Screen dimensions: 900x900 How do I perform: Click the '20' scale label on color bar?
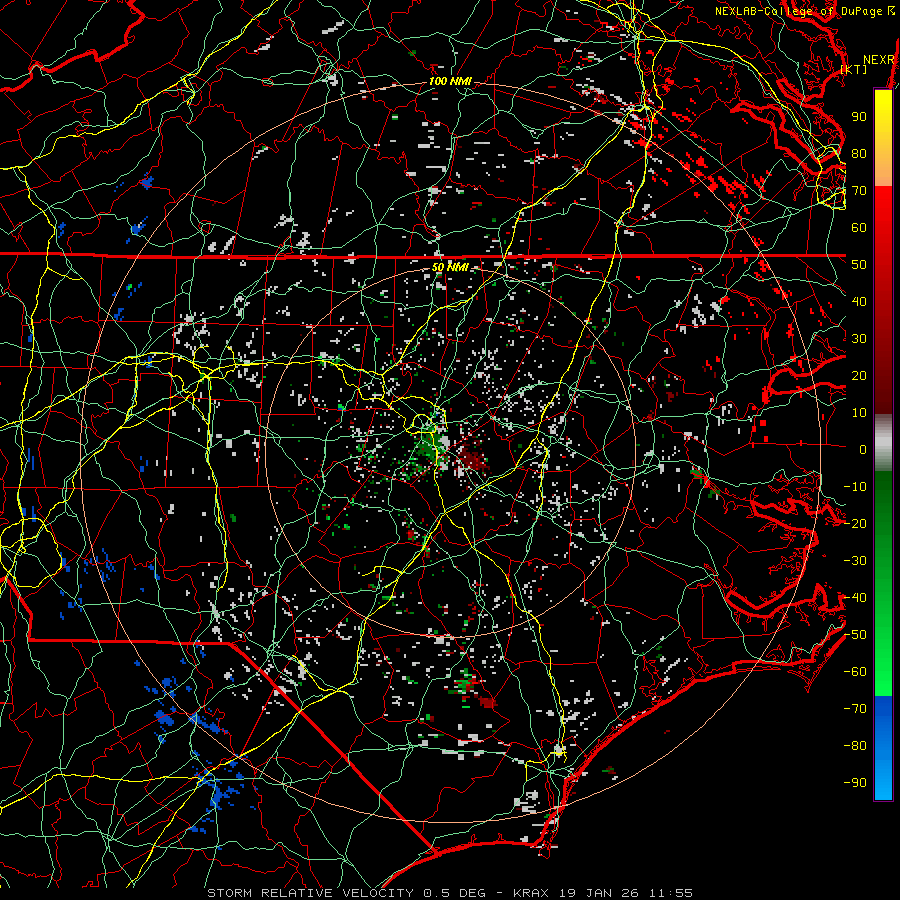pos(859,375)
